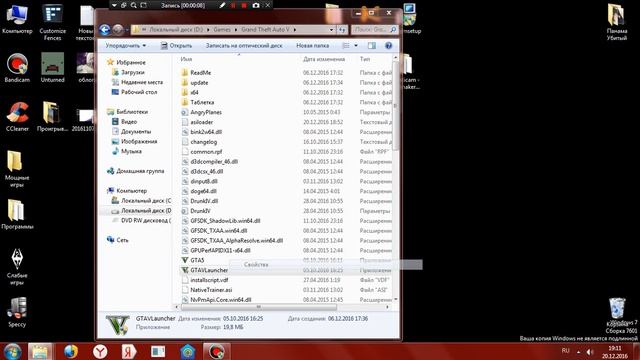Screen dimensions: 640x360
Task: Click the Открыть toolbar button
Action: 176,46
